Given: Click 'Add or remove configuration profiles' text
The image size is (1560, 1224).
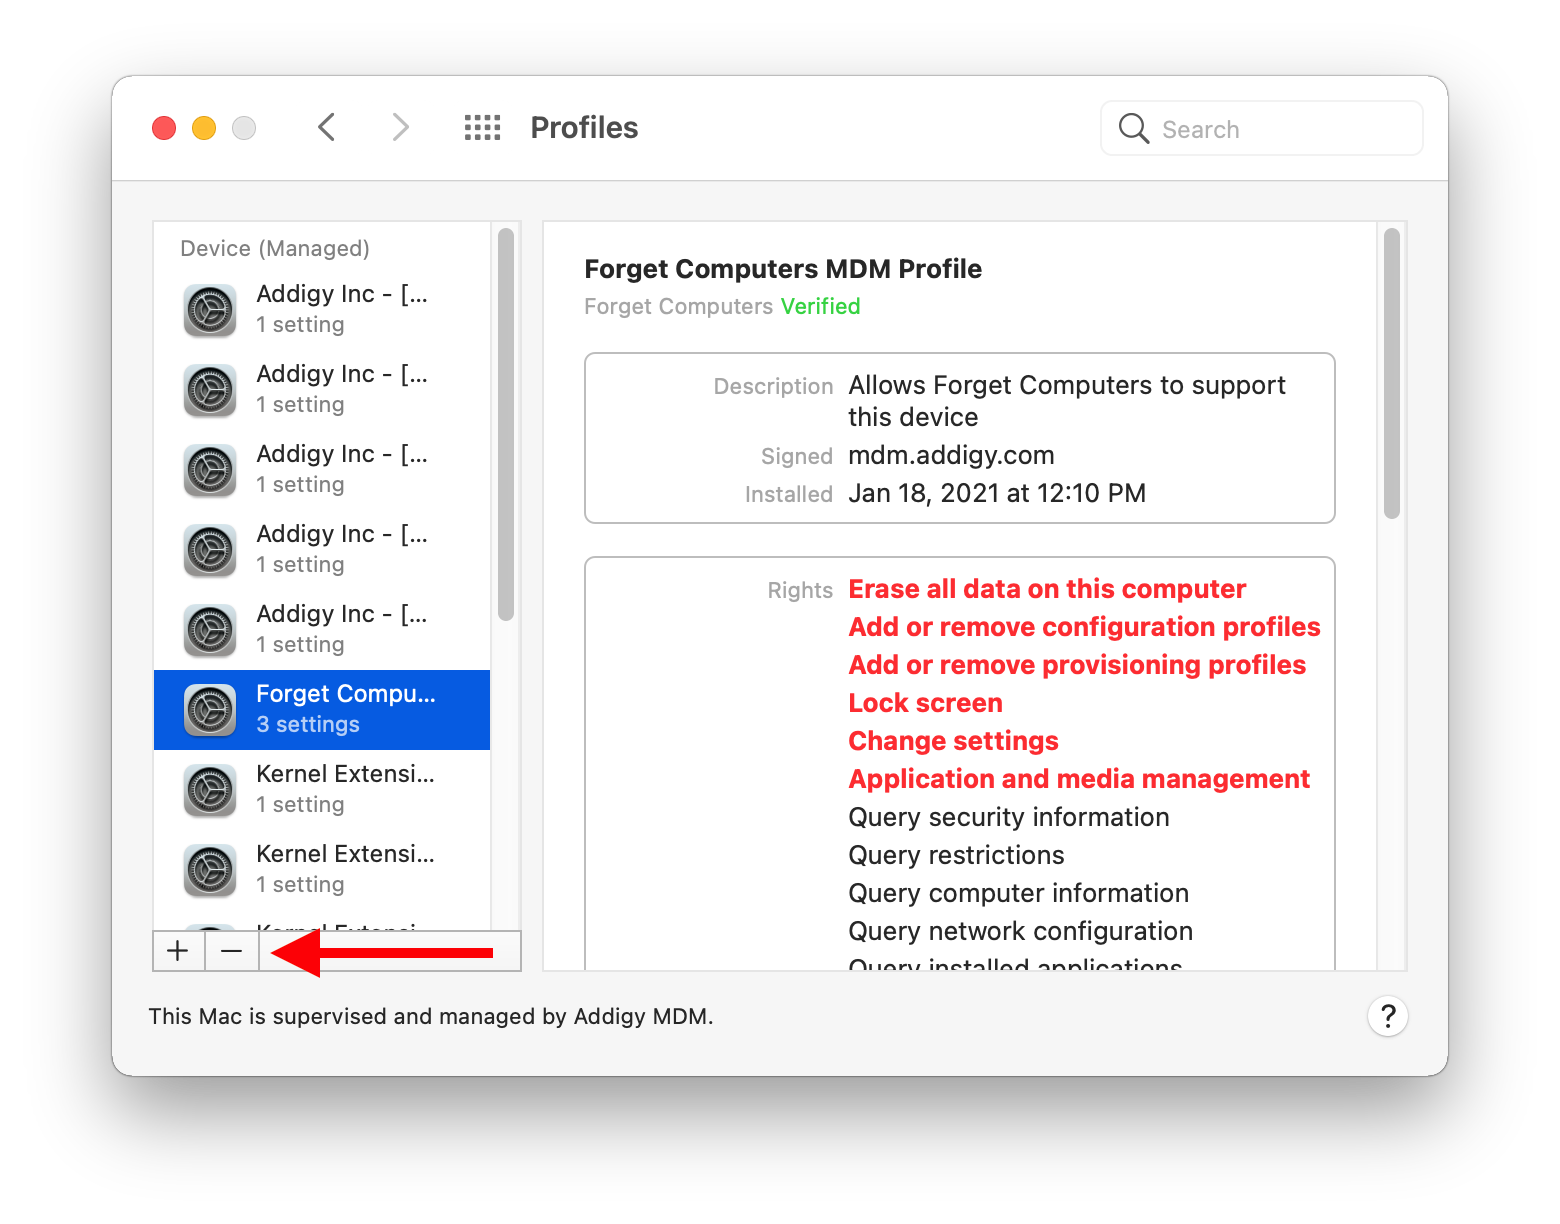Looking at the screenshot, I should [1084, 627].
